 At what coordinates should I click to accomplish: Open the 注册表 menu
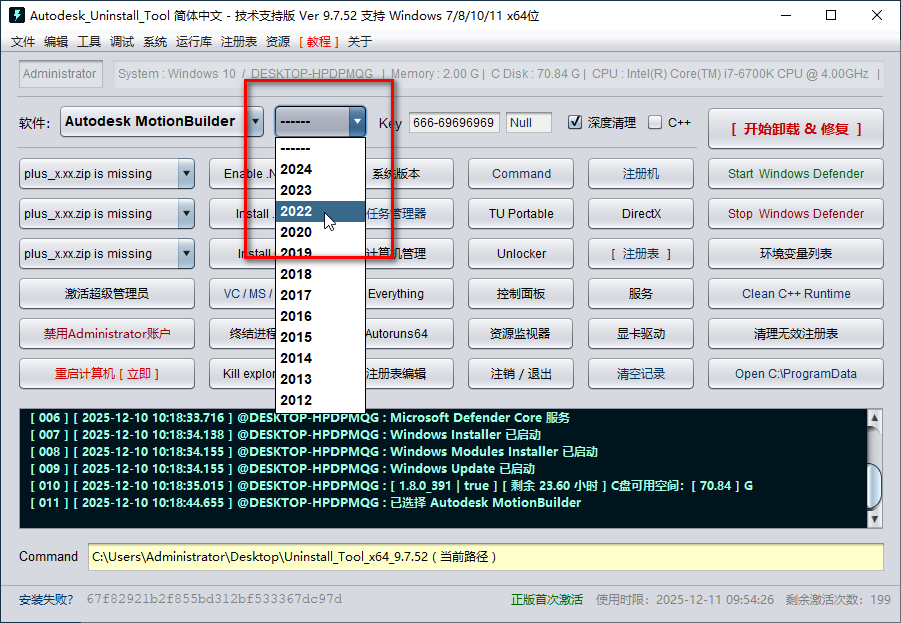(x=238, y=41)
